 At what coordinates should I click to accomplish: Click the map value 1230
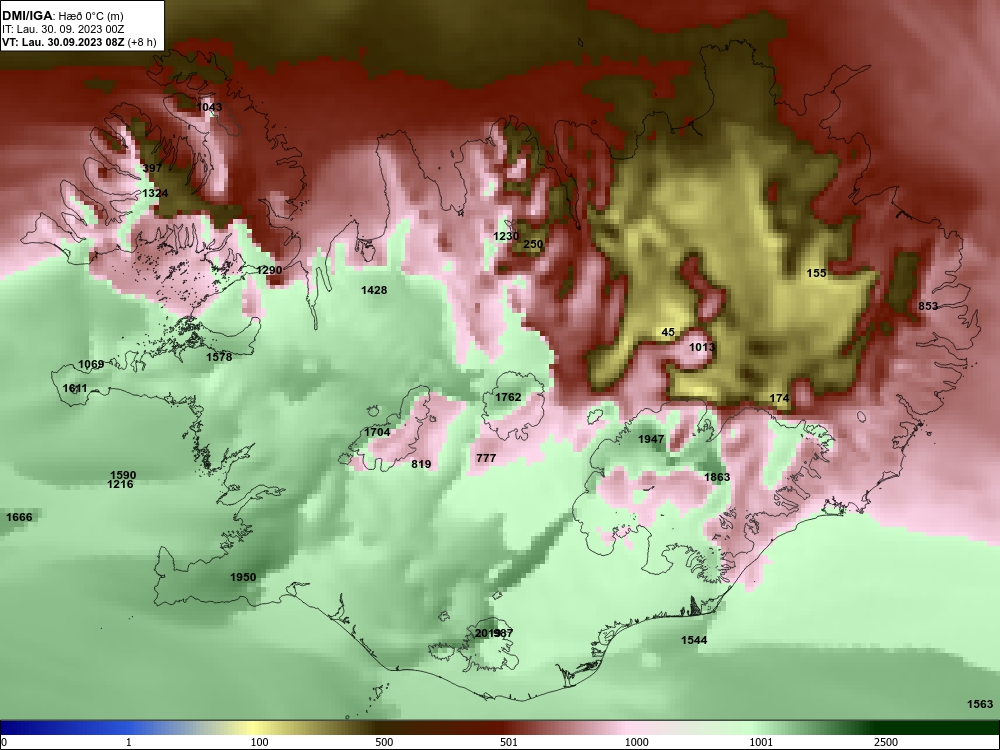506,236
